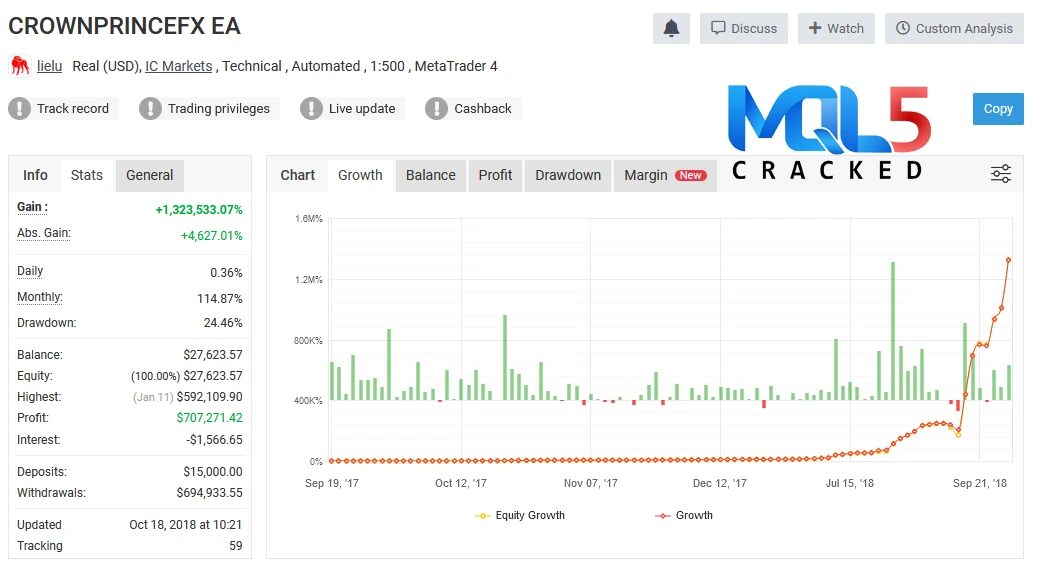Click the Gain label

32,207
